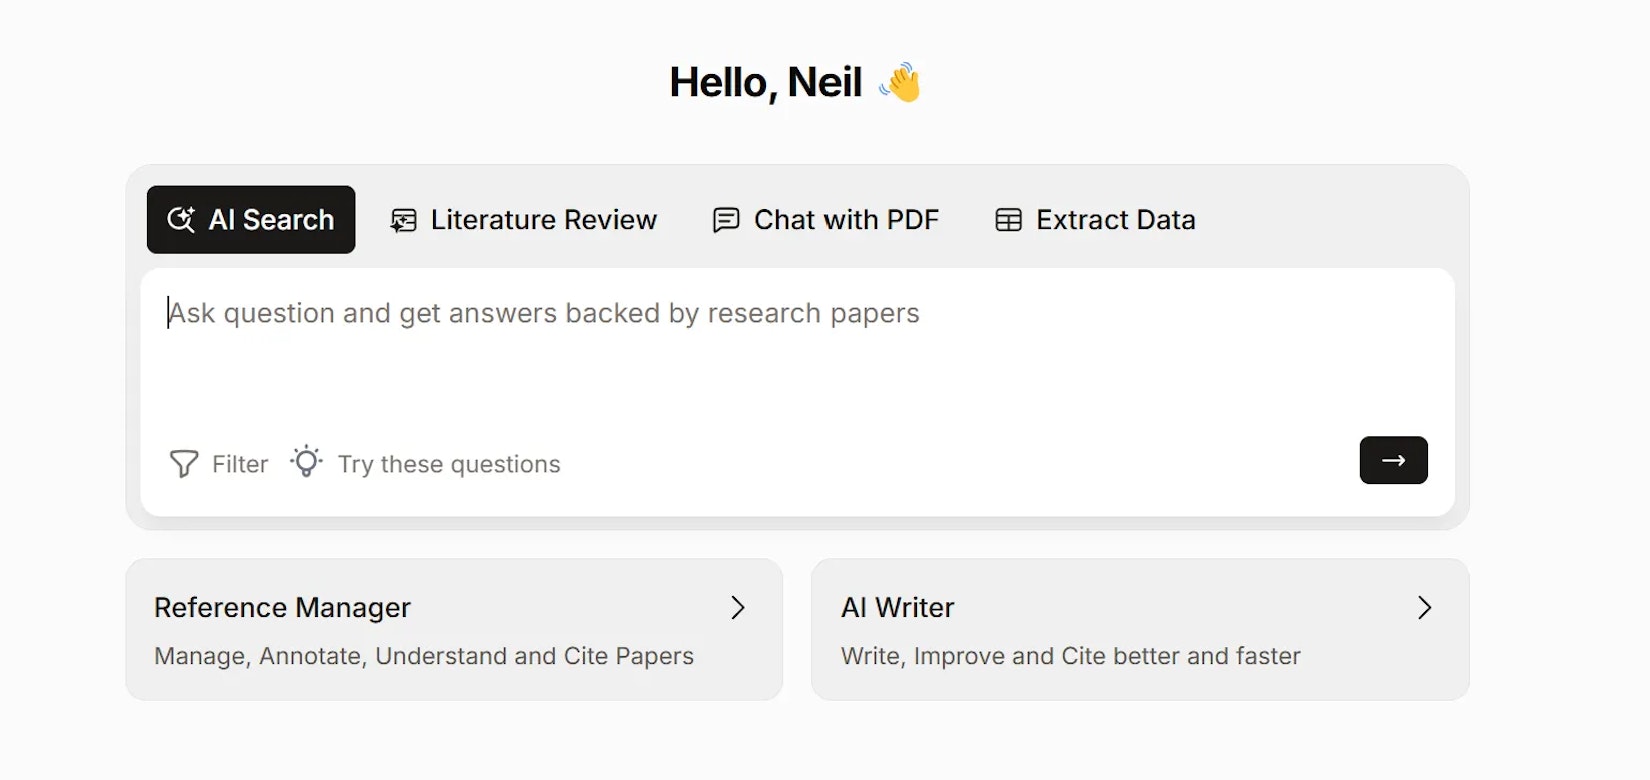
Task: Open the Reference Manager card title
Action: tap(282, 608)
